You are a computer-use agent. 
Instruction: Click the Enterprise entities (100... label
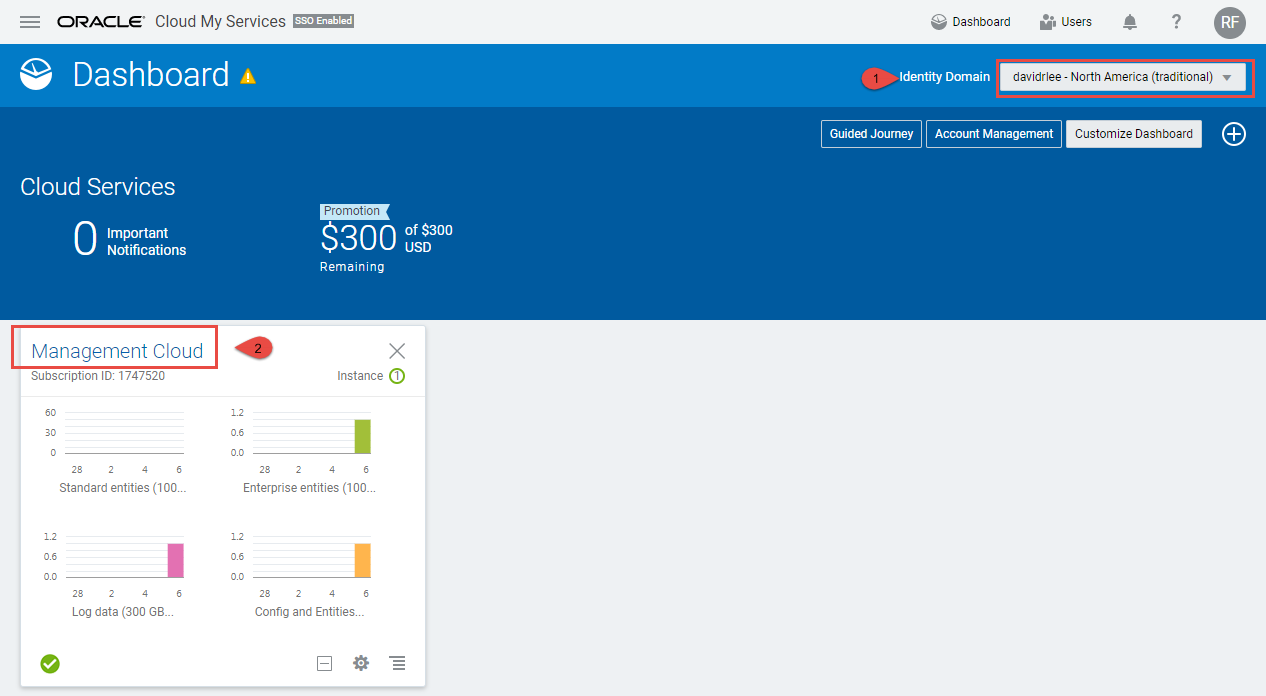[x=310, y=488]
